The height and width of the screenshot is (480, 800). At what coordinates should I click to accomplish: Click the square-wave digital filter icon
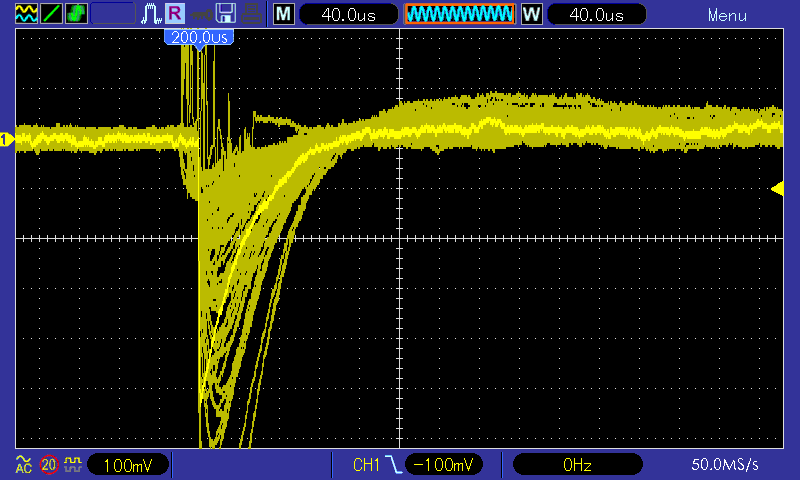73,464
